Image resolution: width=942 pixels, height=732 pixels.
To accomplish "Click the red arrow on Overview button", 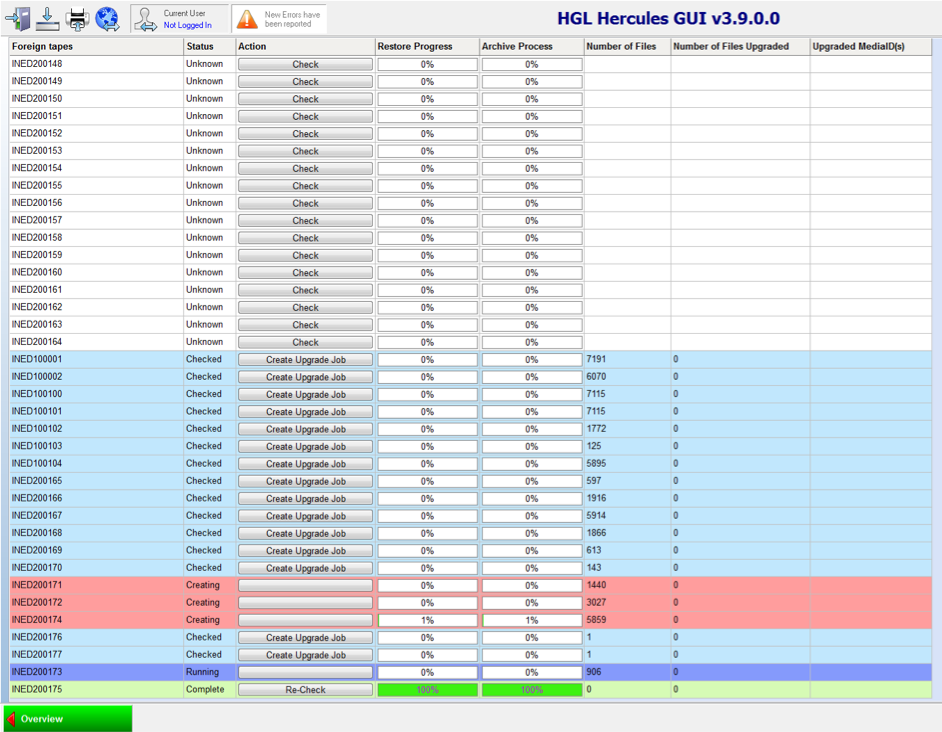I will click(10, 719).
